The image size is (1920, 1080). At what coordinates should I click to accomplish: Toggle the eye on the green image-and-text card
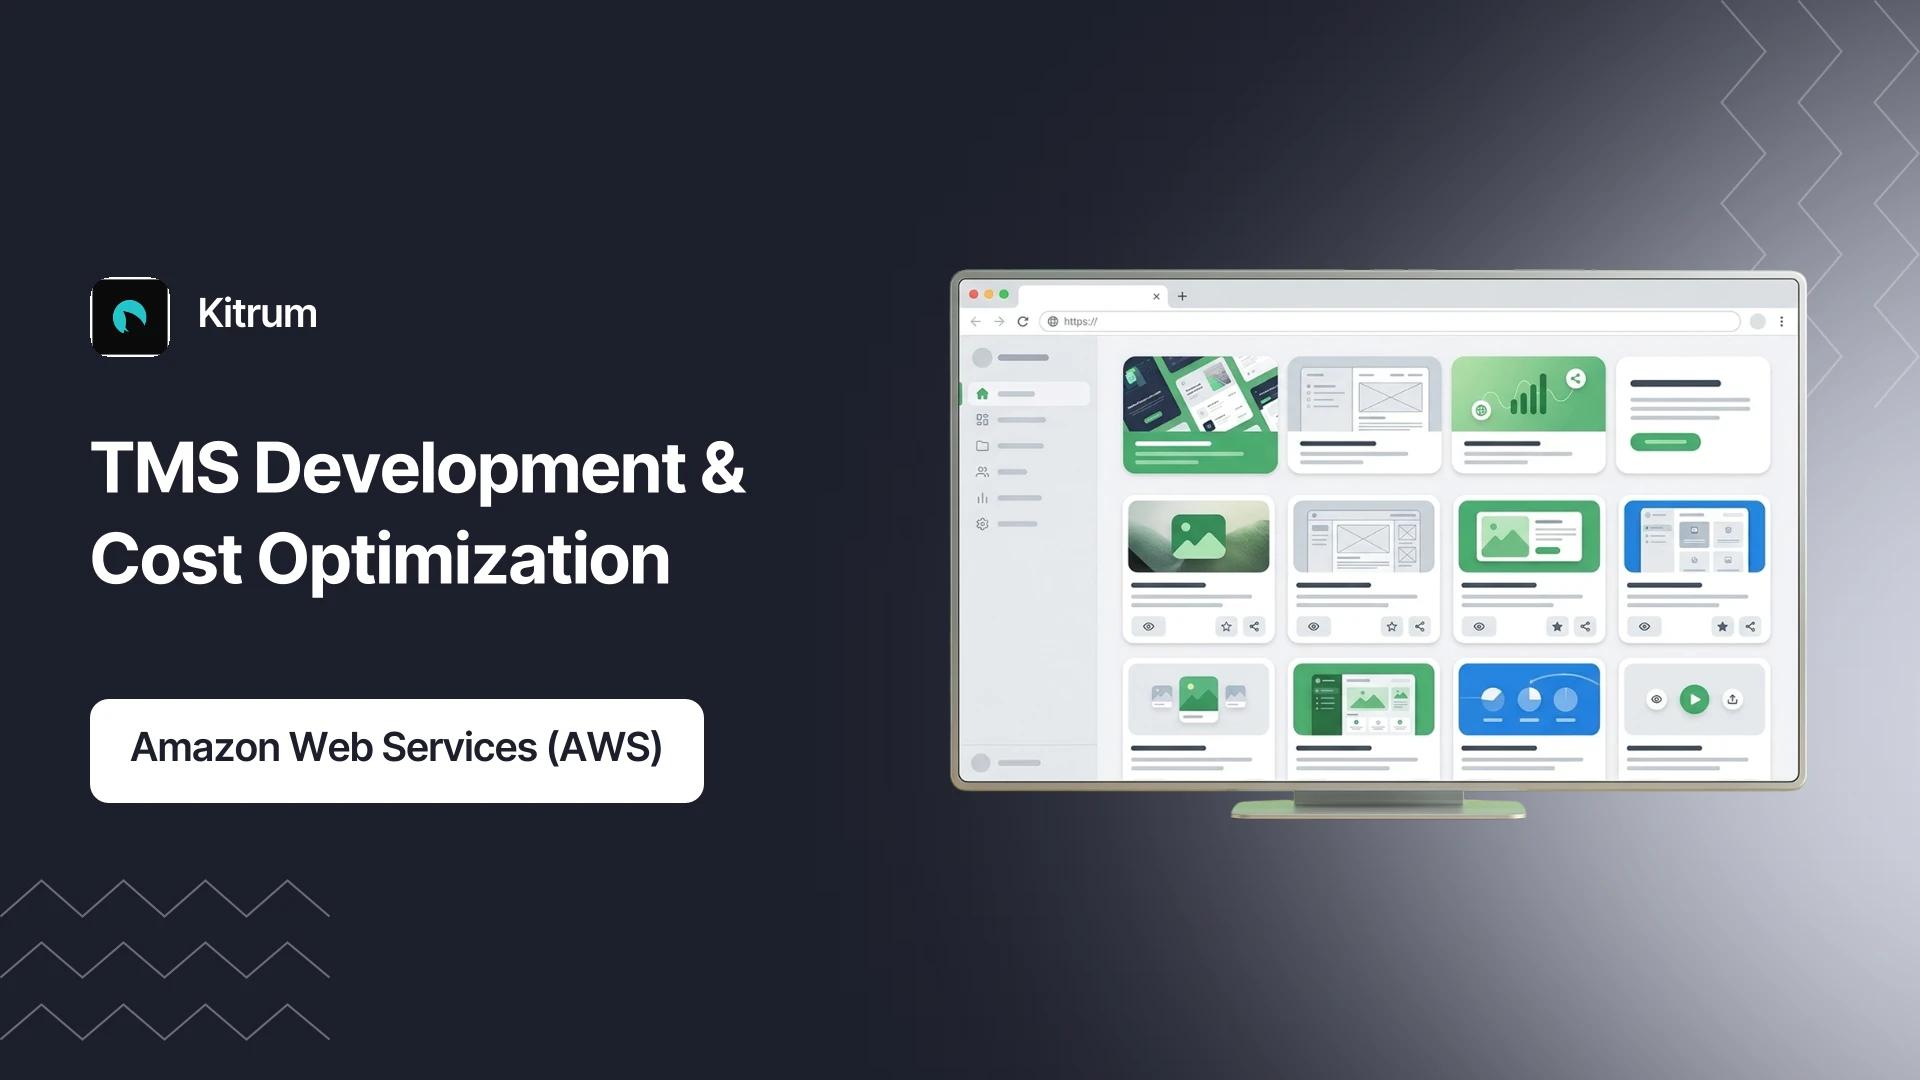click(1479, 627)
